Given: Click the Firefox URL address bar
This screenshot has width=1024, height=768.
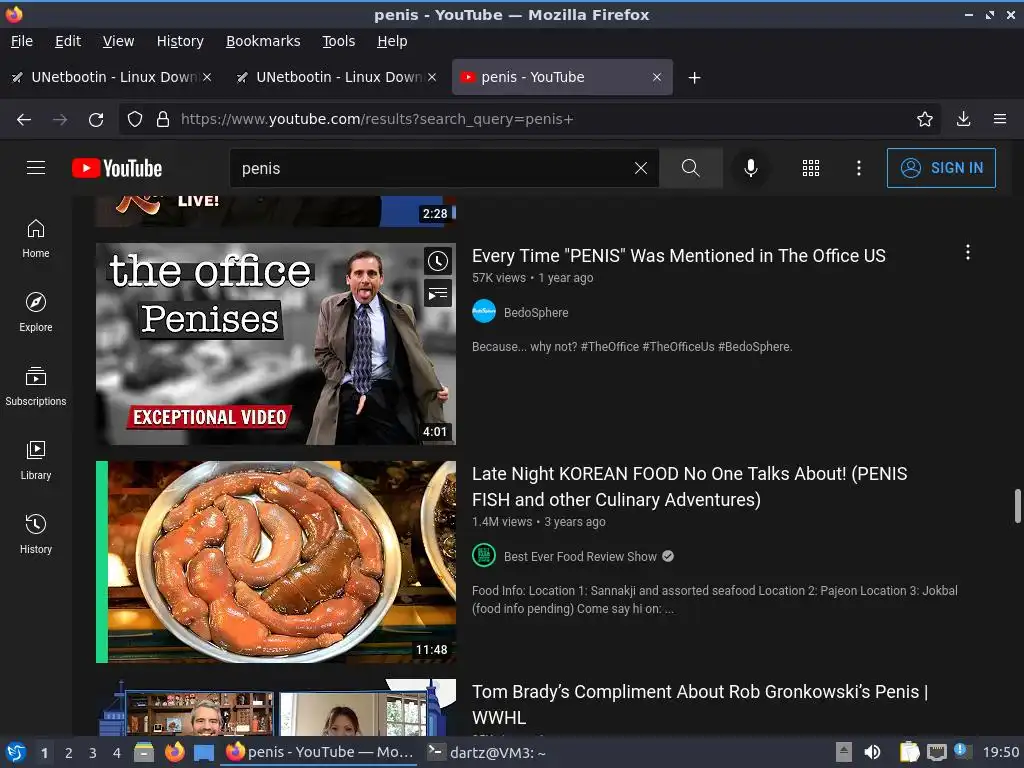Looking at the screenshot, I should [x=529, y=120].
